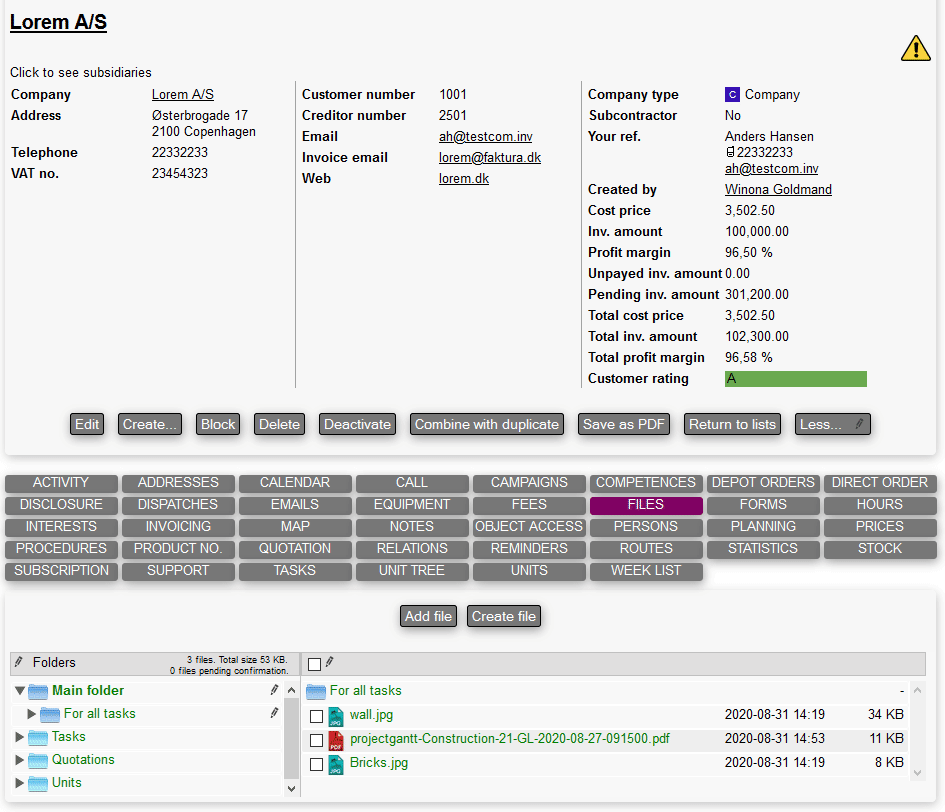Click the pencil icon in file list header
Viewport: 945px width, 812px height.
pos(329,662)
